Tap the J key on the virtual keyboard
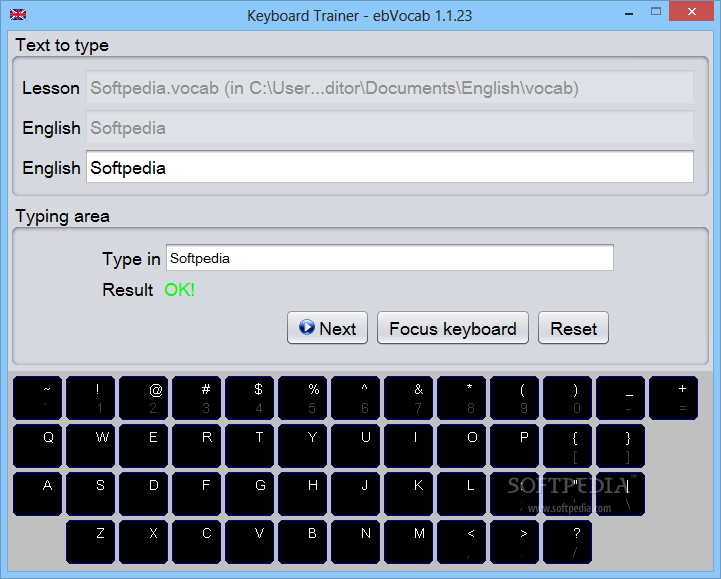The width and height of the screenshot is (721, 579). 355,494
